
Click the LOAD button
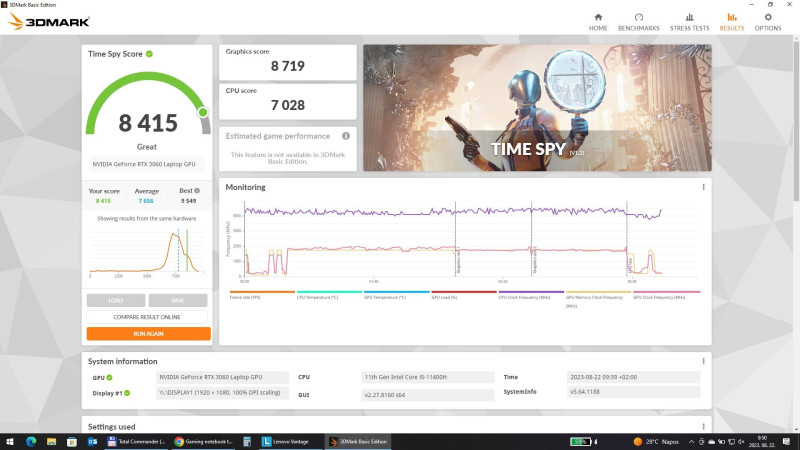tap(116, 300)
